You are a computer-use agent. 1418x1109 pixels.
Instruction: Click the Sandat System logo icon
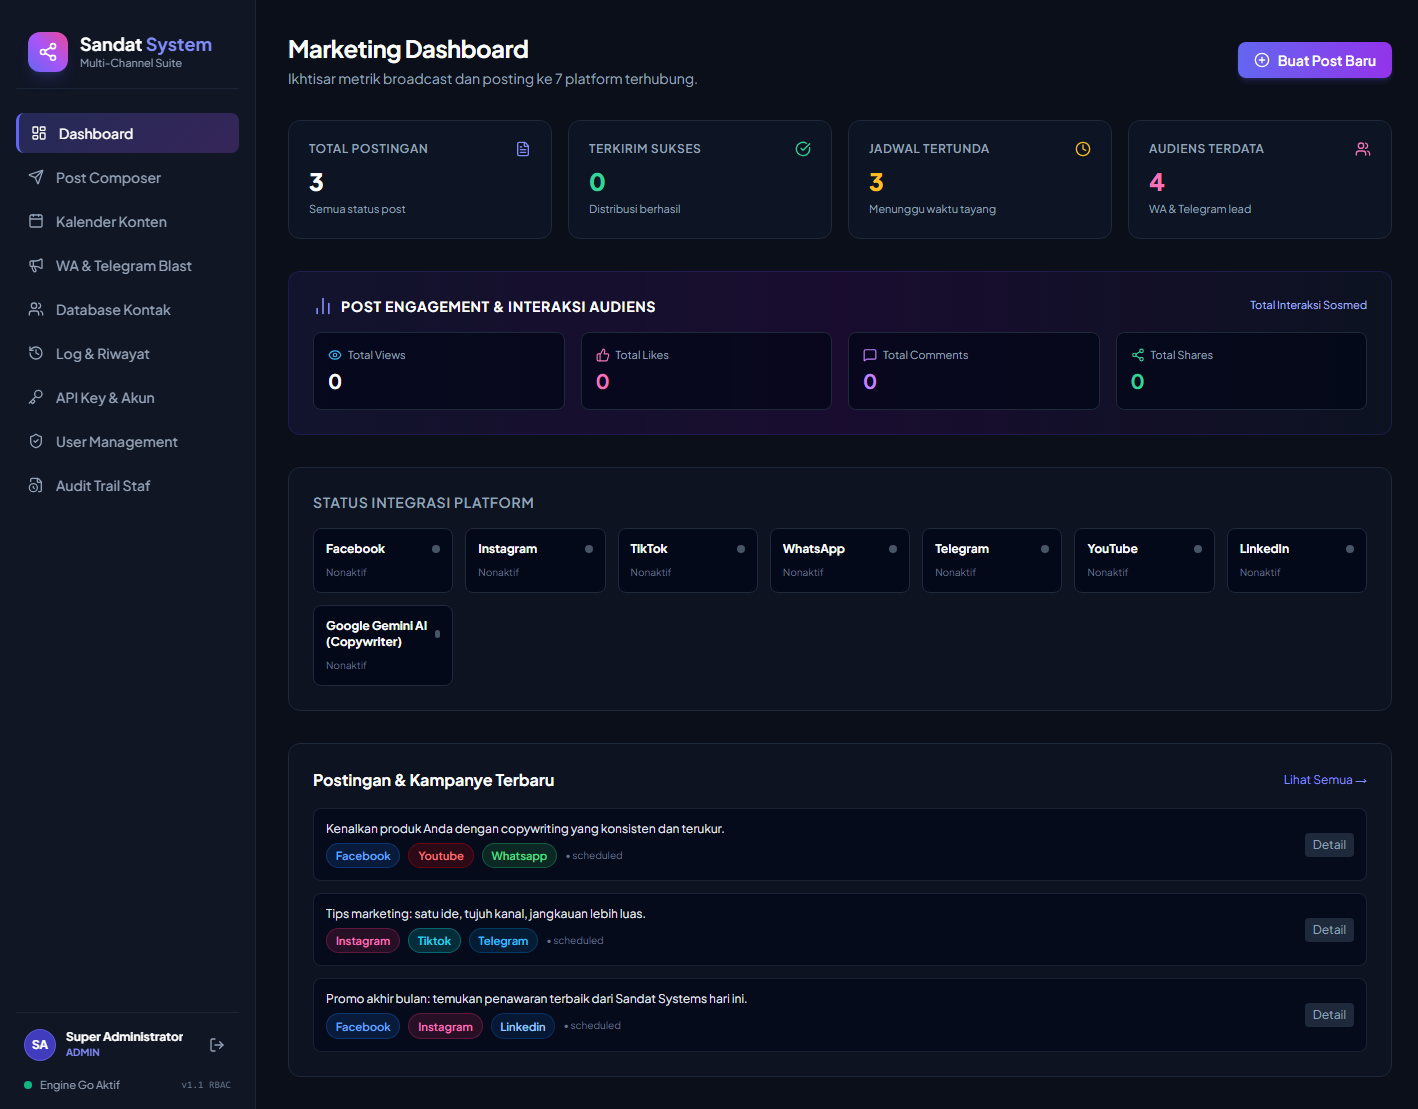click(48, 52)
